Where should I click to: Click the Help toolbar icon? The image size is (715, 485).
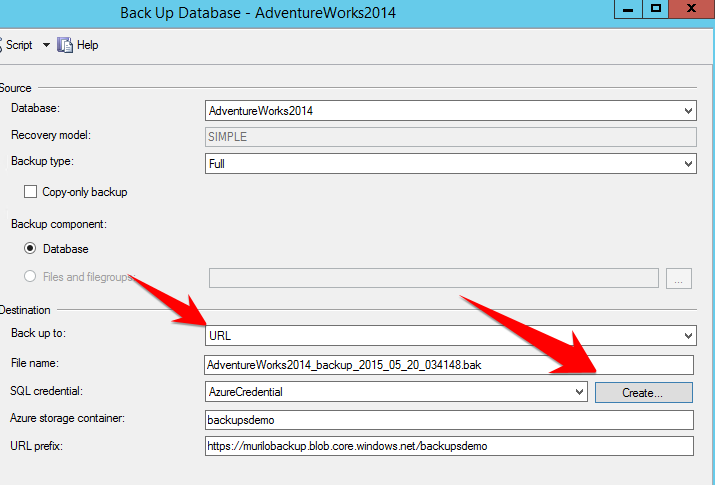coord(65,45)
